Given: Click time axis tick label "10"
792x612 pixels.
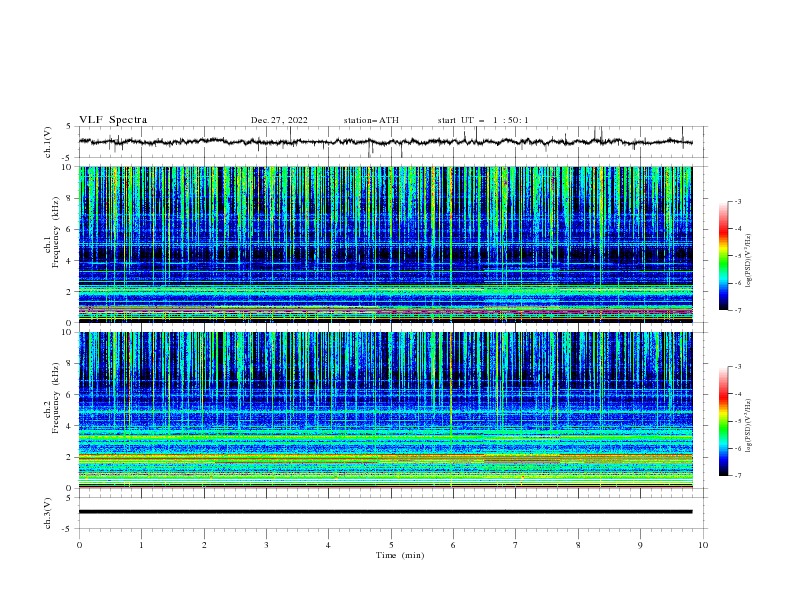Looking at the screenshot, I should point(703,545).
